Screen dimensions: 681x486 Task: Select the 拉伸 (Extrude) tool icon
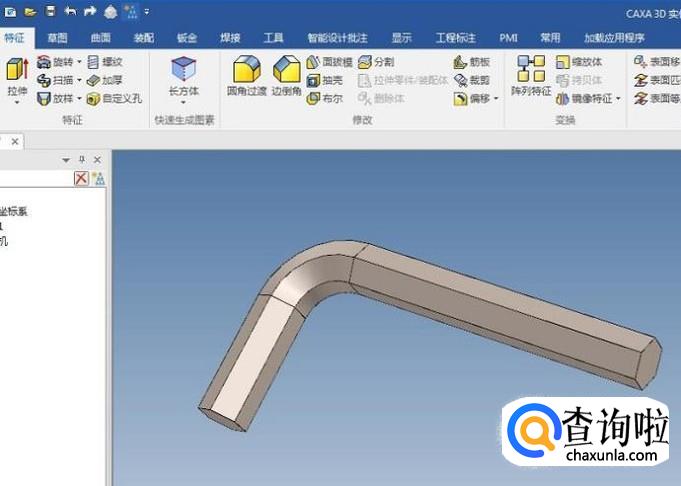coord(17,69)
